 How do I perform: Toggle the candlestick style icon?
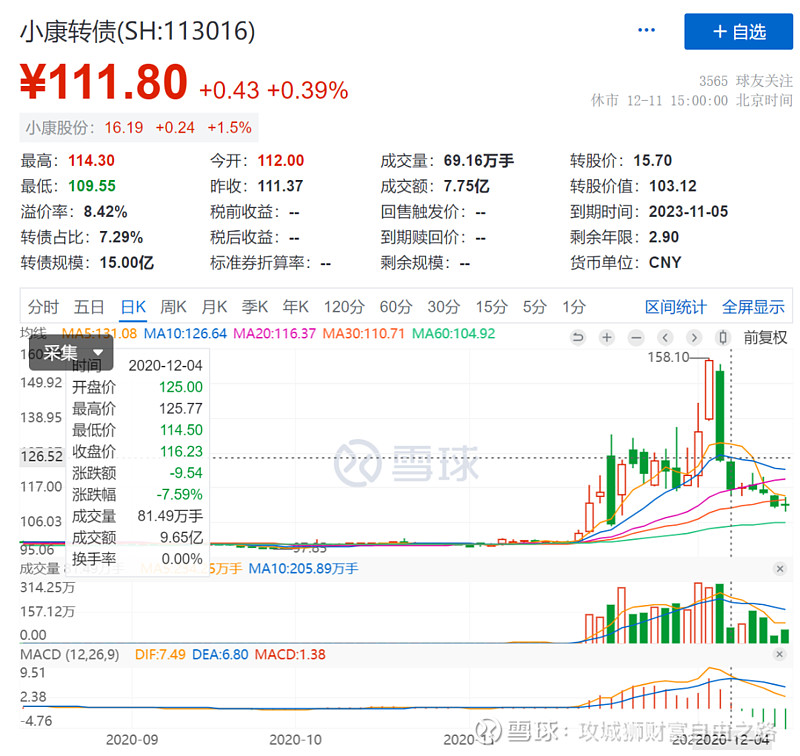[722, 337]
